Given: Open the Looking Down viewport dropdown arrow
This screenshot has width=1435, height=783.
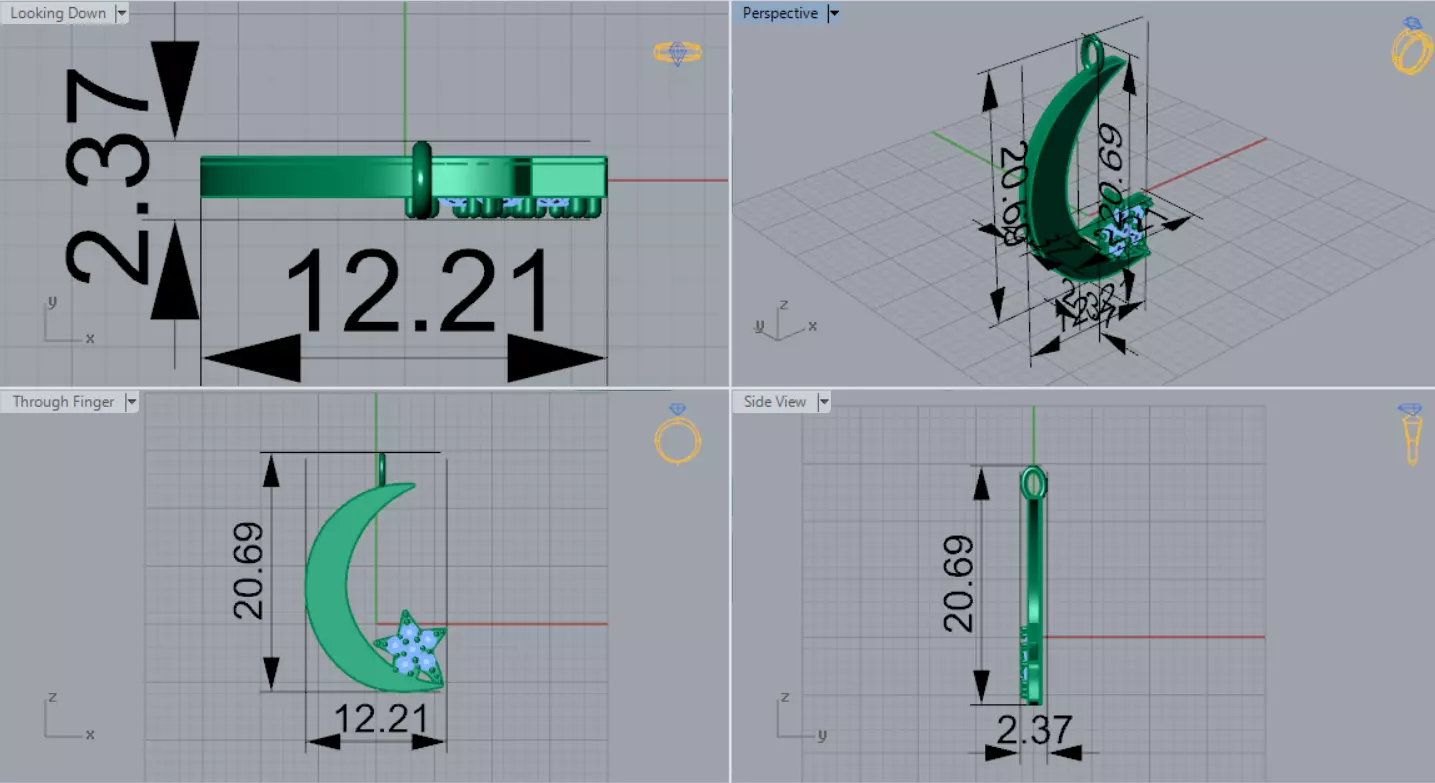Looking at the screenshot, I should point(122,14).
